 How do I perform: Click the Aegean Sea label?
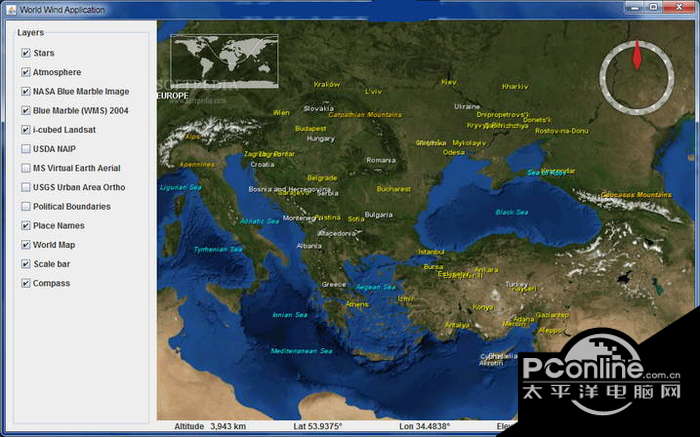[x=376, y=287]
